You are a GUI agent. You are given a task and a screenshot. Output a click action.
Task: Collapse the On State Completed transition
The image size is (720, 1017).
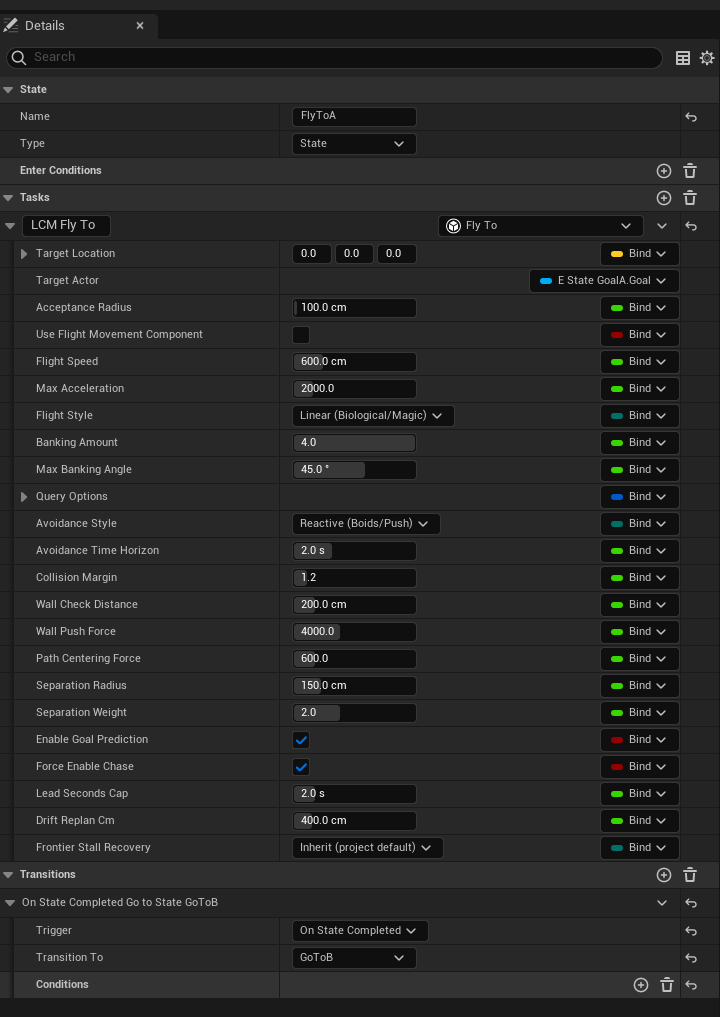10,903
